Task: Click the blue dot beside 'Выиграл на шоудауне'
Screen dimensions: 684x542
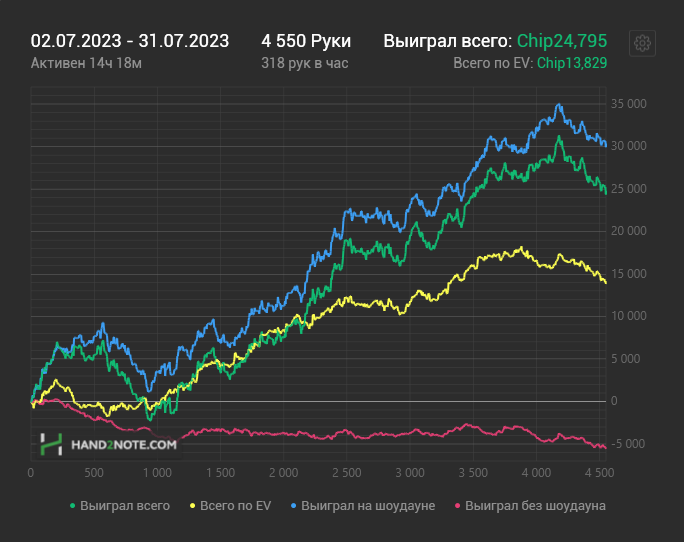Action: [x=293, y=506]
